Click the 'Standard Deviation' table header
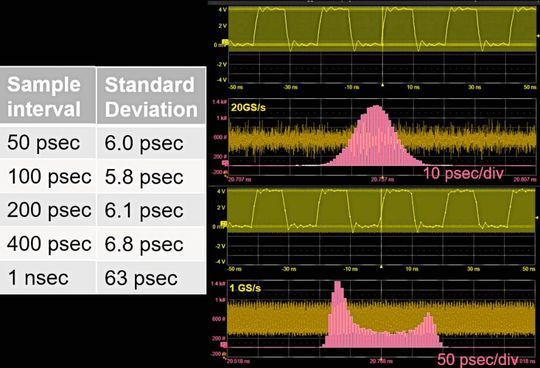The width and height of the screenshot is (540, 368). tap(151, 95)
